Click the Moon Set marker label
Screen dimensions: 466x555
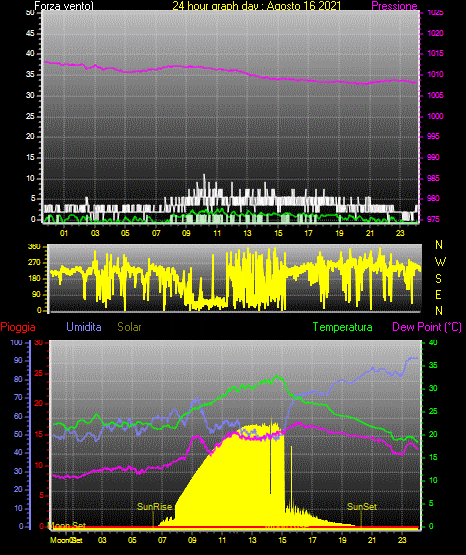(x=67, y=525)
